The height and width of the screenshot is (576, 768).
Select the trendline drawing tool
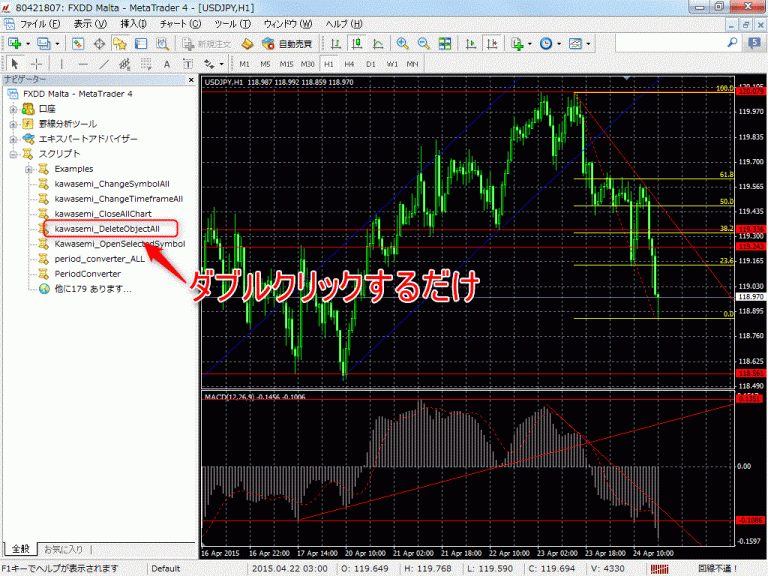click(104, 64)
